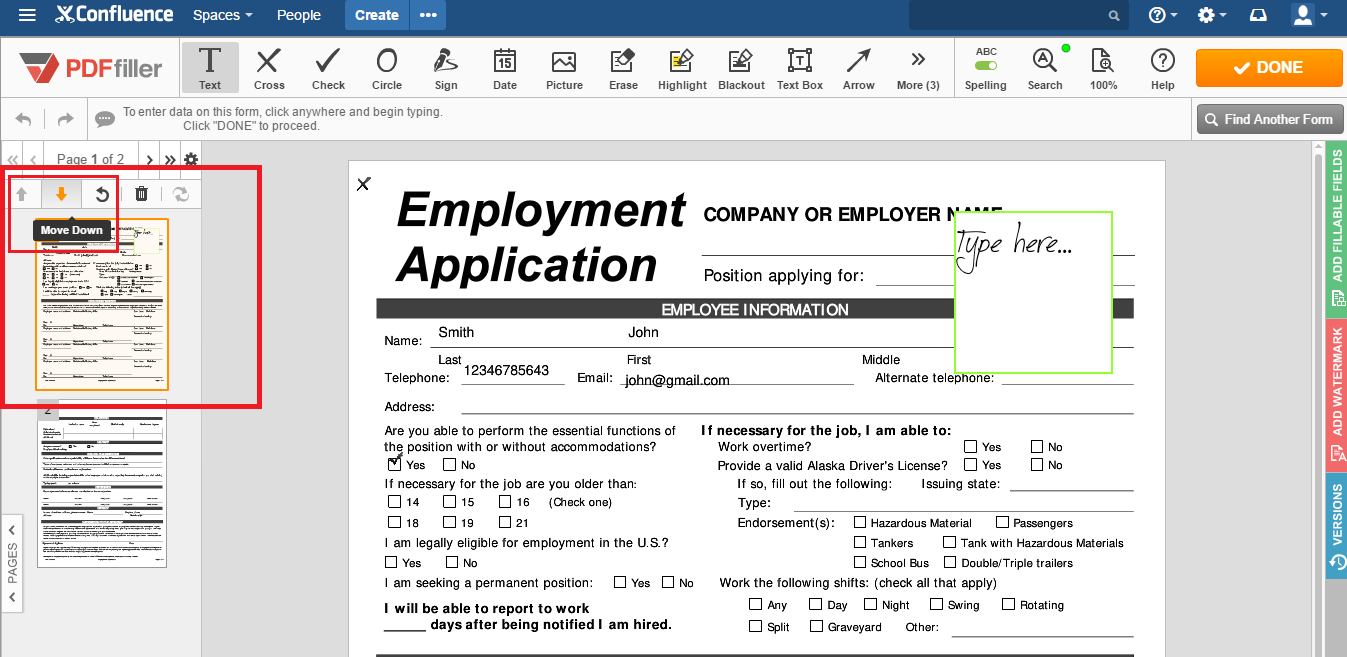Screen dimensions: 1347x657
Task: Toggle the Spelling switch
Action: tap(986, 66)
